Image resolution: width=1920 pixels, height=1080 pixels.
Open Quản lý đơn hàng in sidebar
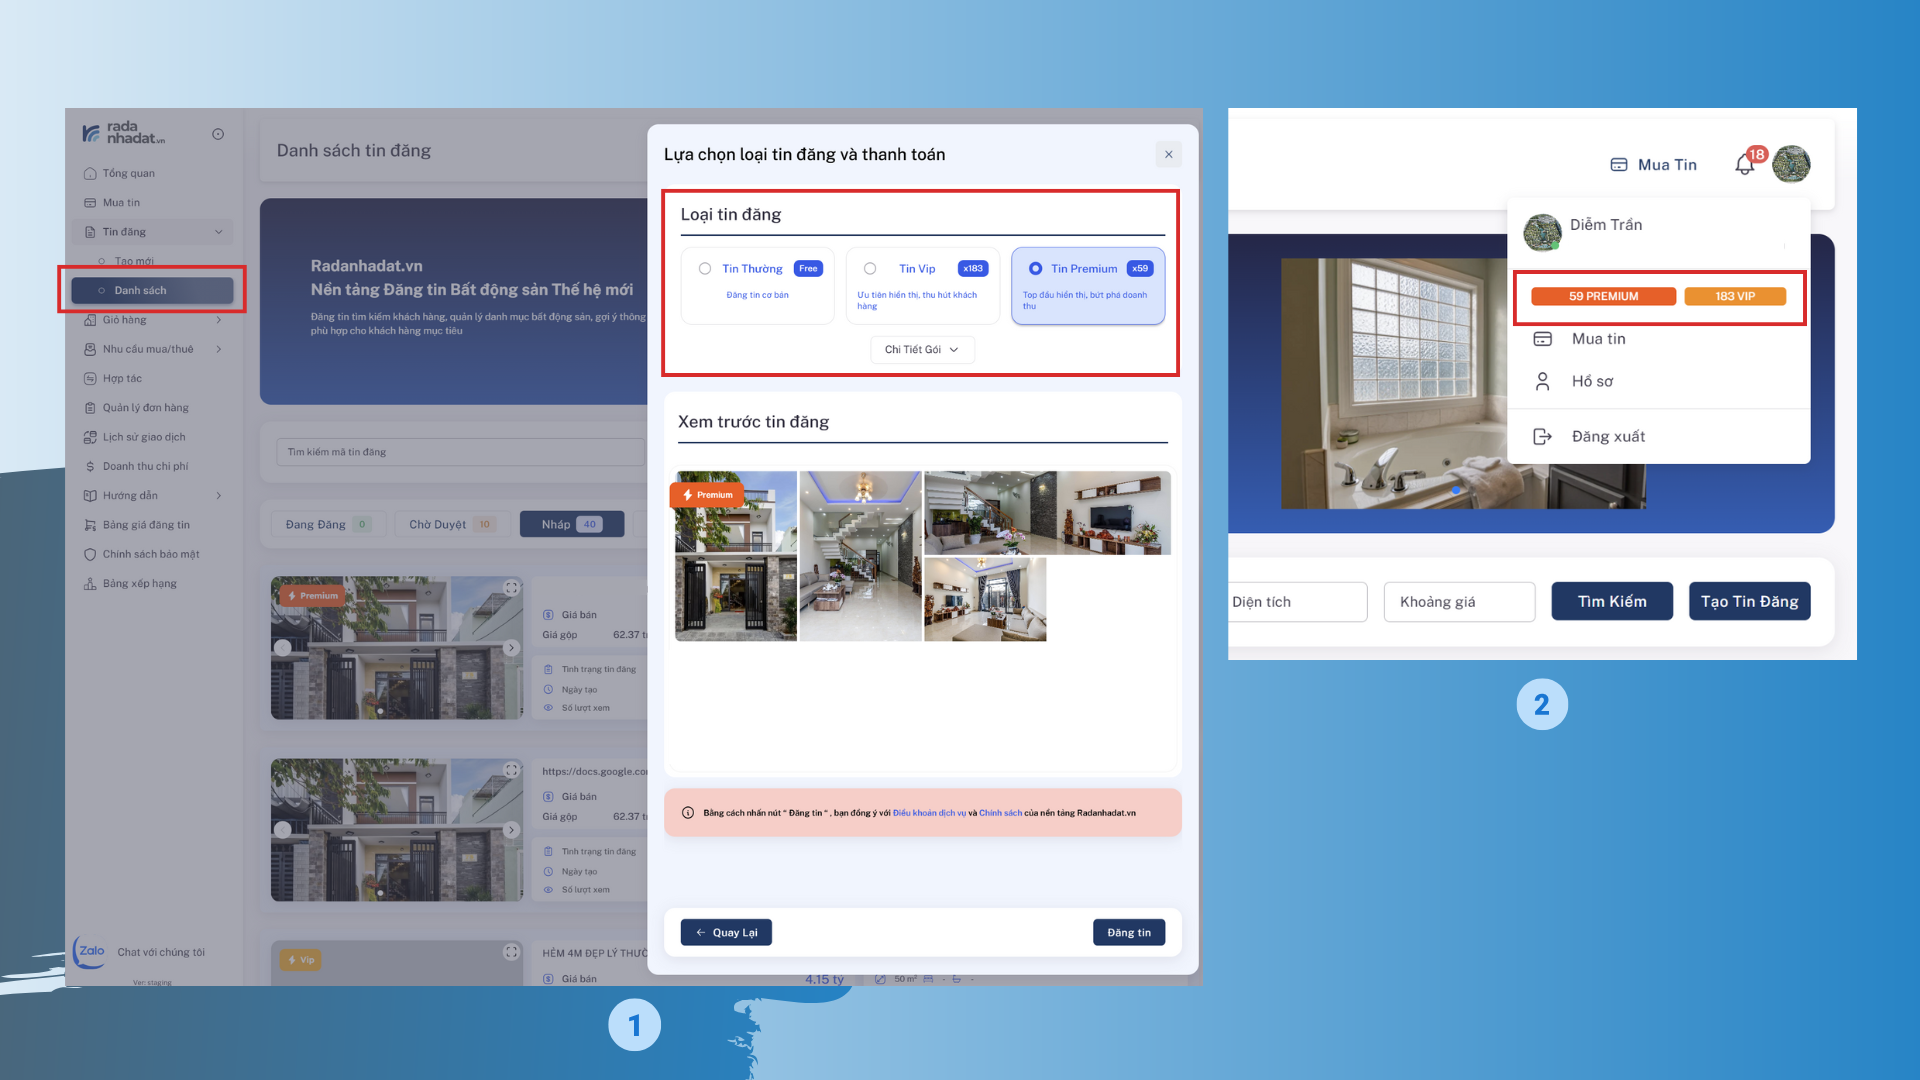(145, 407)
